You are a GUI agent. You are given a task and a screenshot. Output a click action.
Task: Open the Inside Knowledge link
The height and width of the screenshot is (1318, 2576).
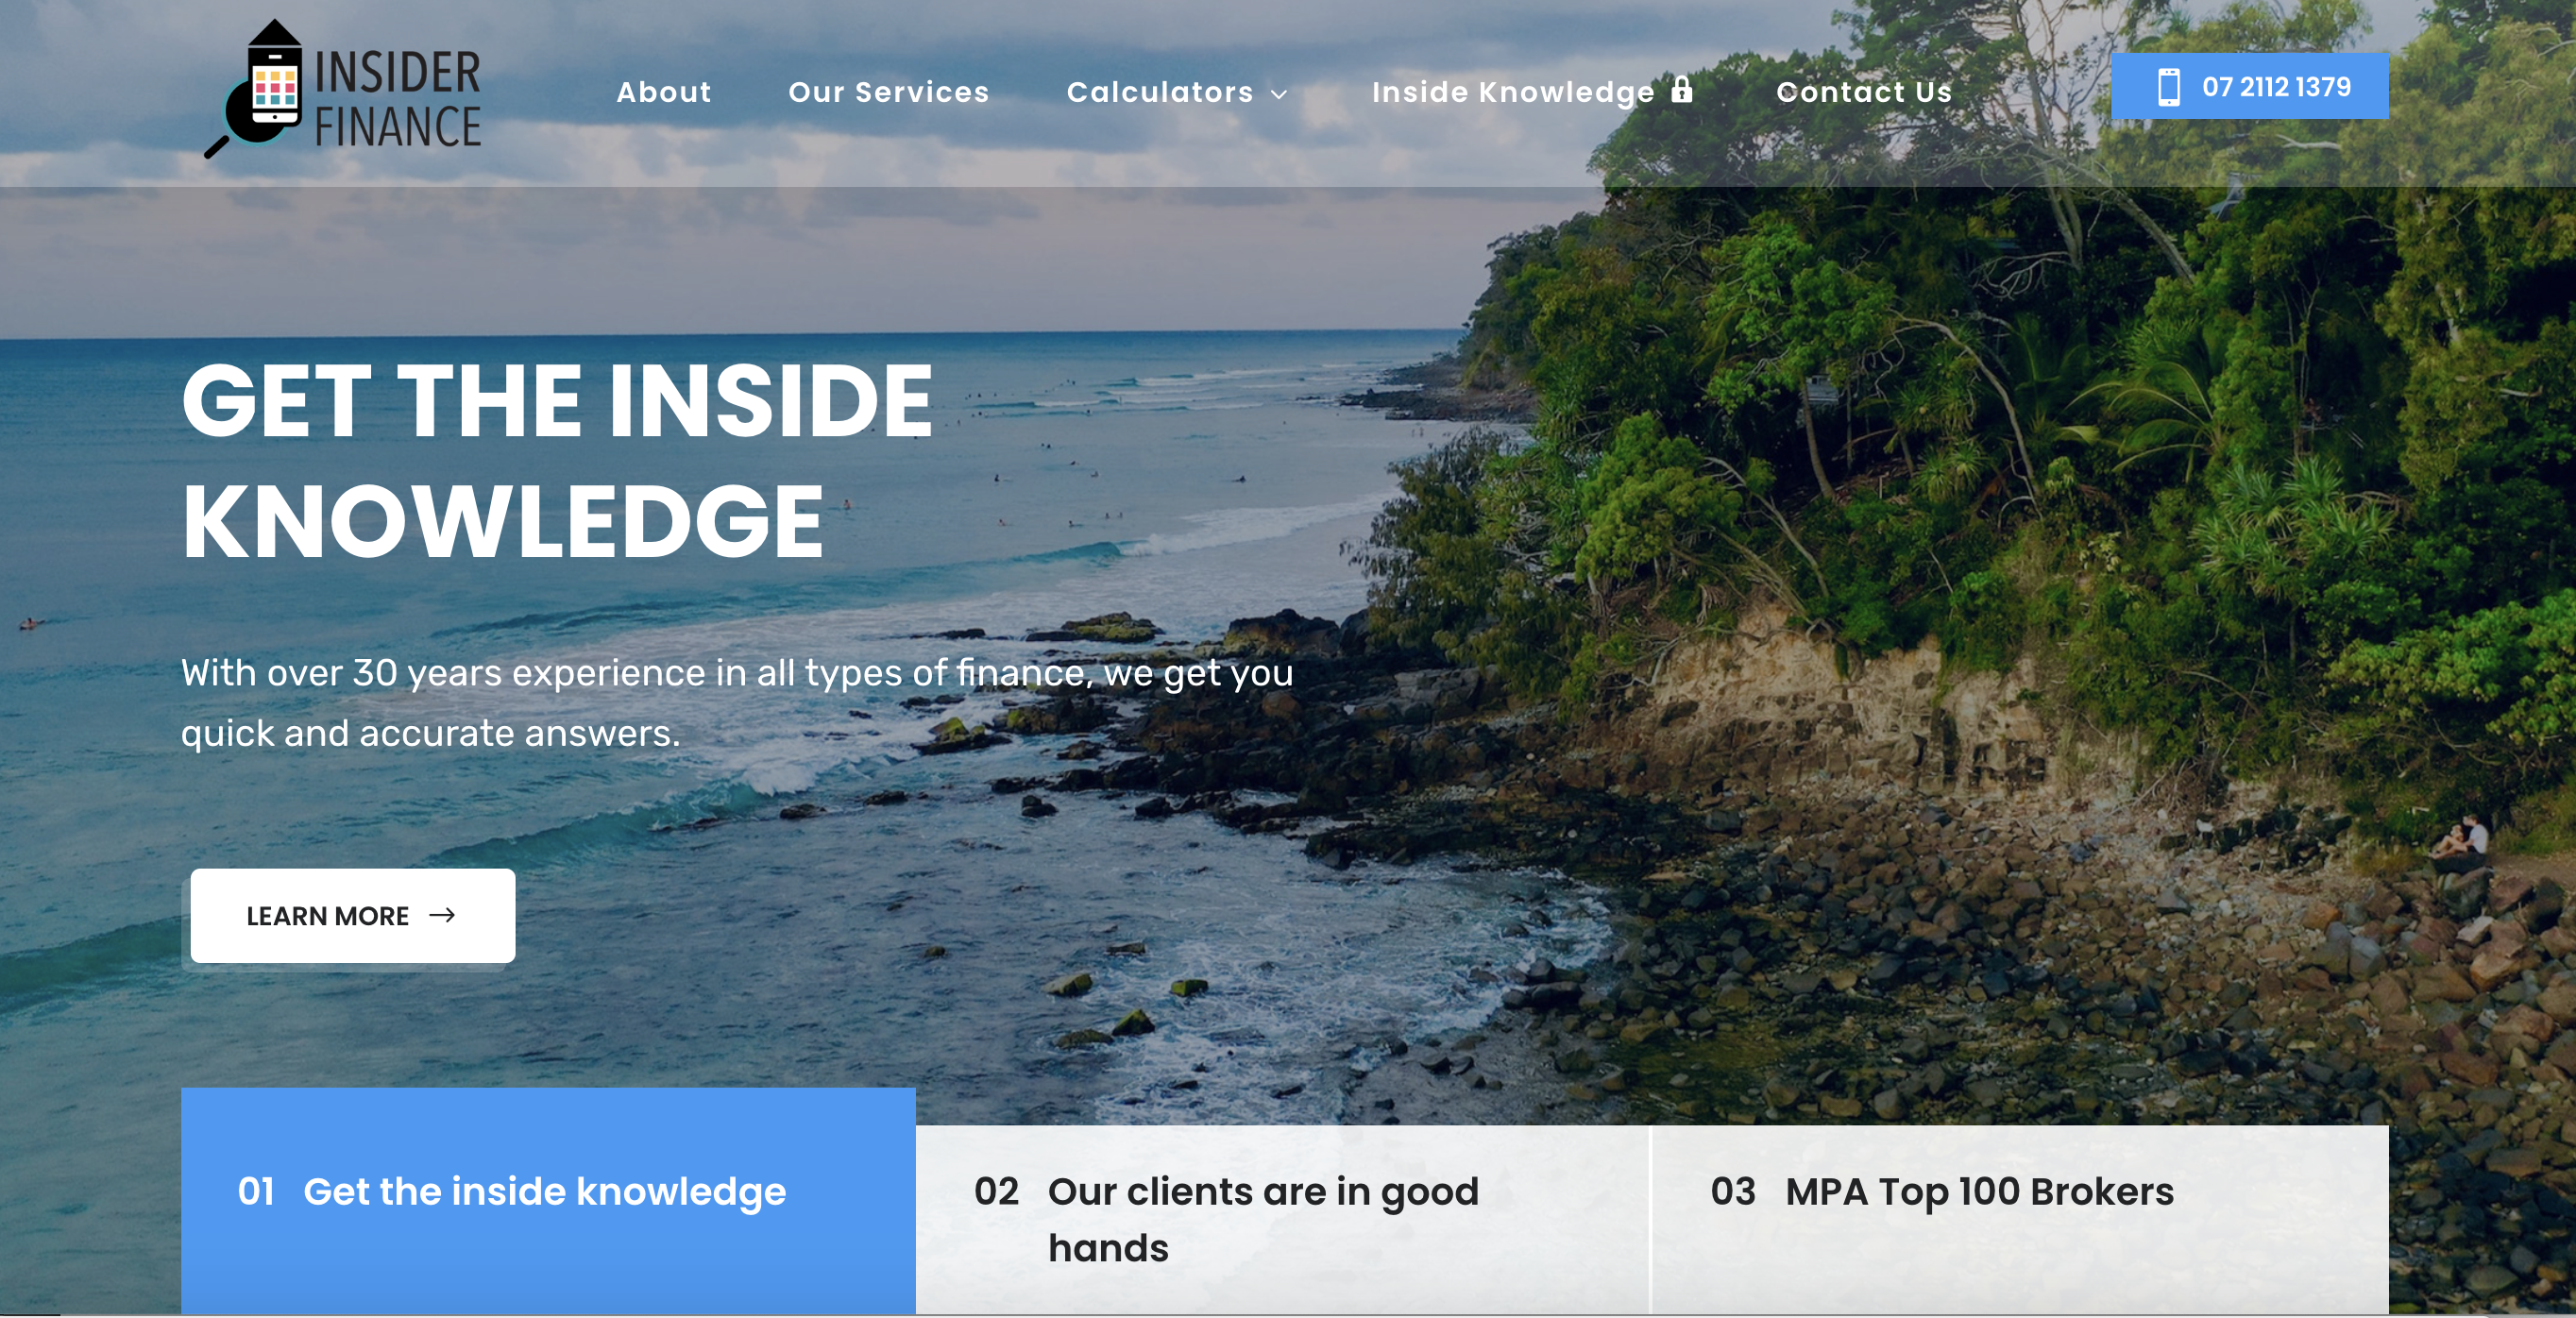1513,92
